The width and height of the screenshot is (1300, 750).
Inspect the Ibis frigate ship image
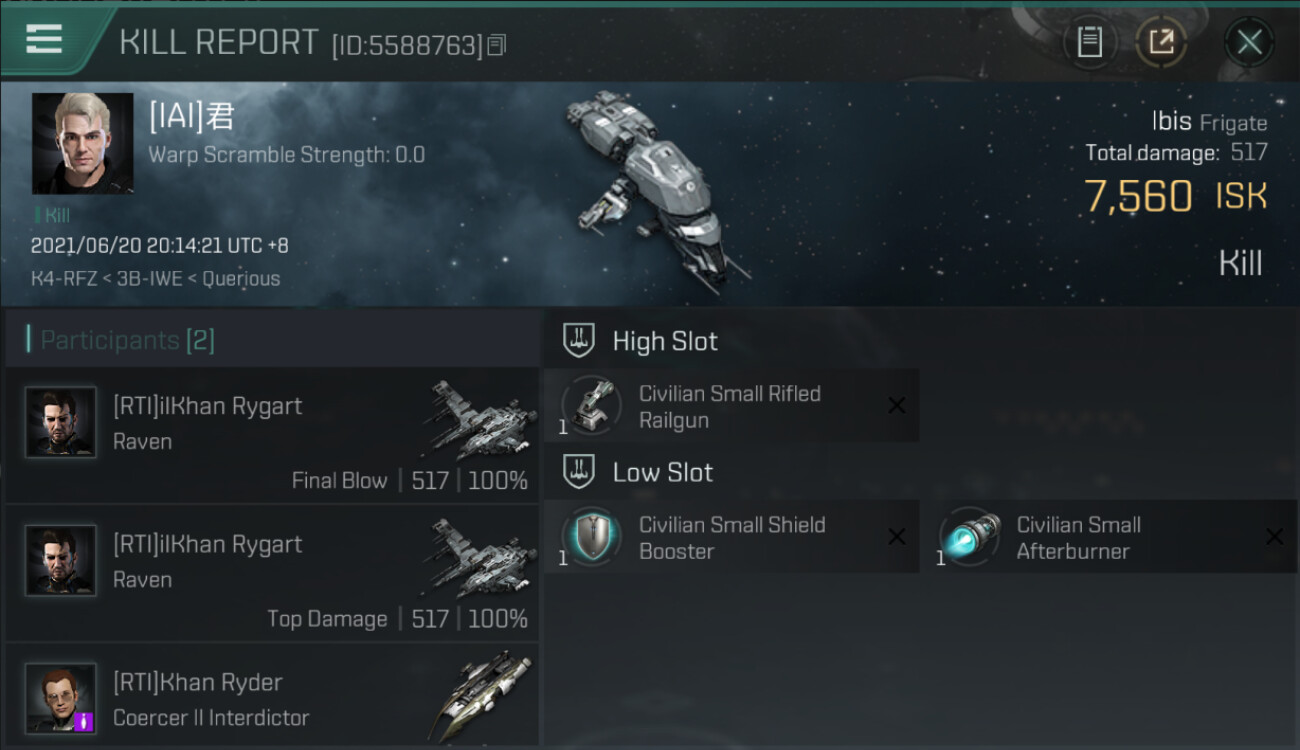pos(656,190)
